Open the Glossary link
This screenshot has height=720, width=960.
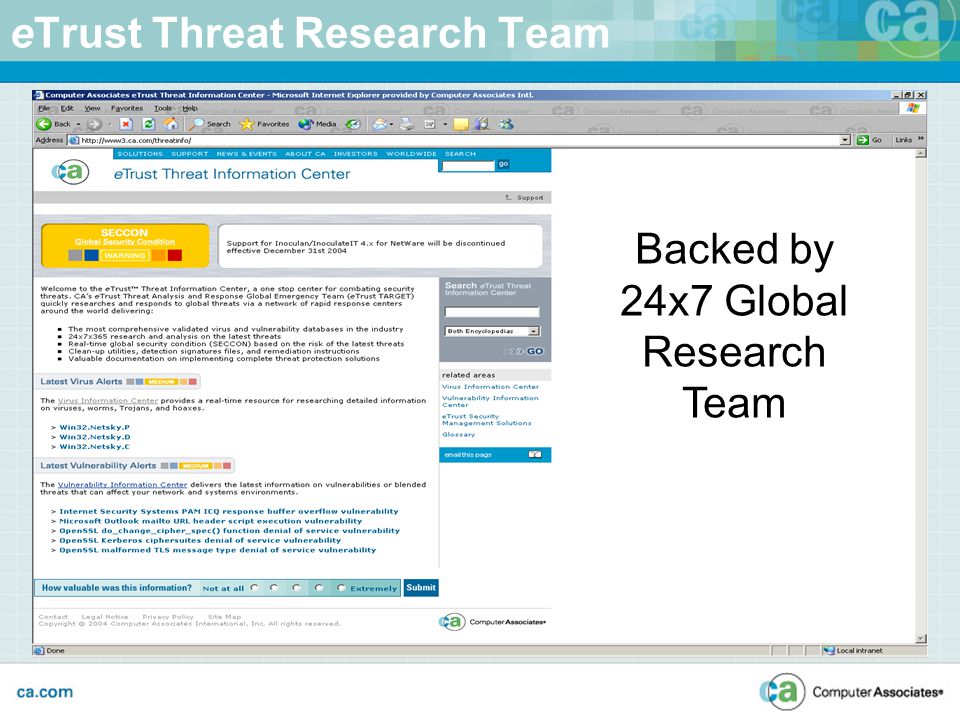459,435
